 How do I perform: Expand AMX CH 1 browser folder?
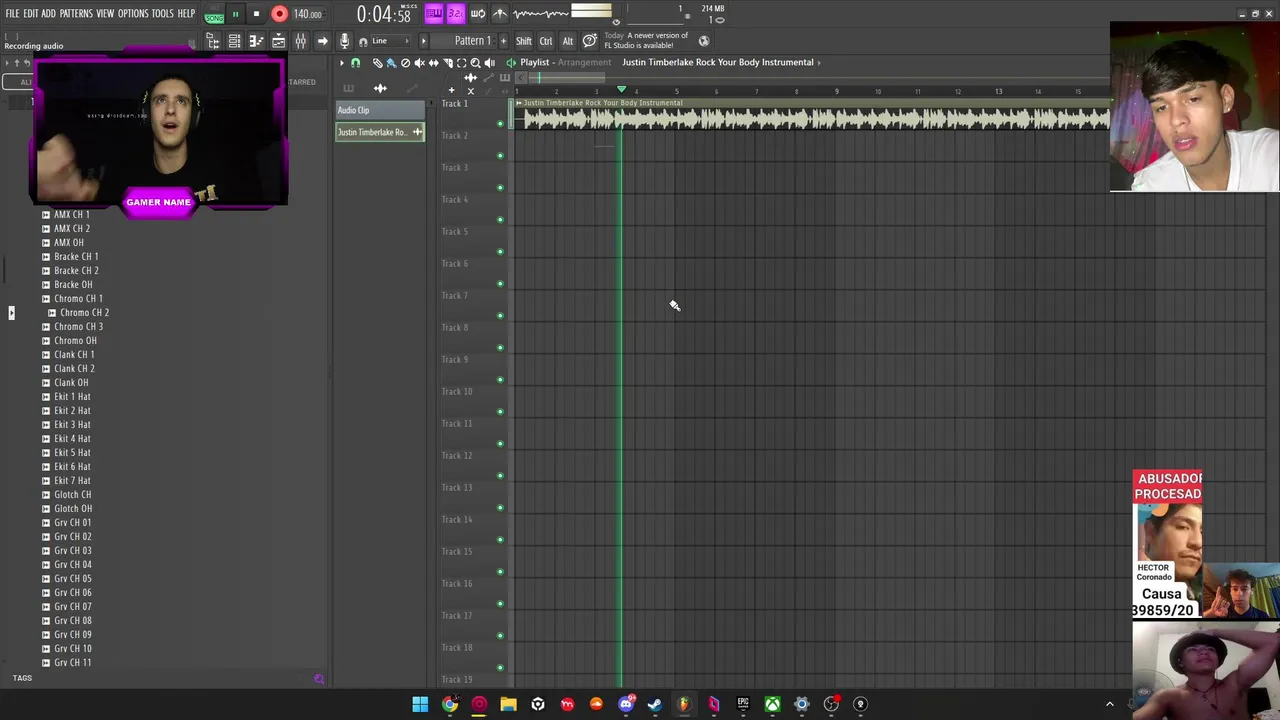45,215
